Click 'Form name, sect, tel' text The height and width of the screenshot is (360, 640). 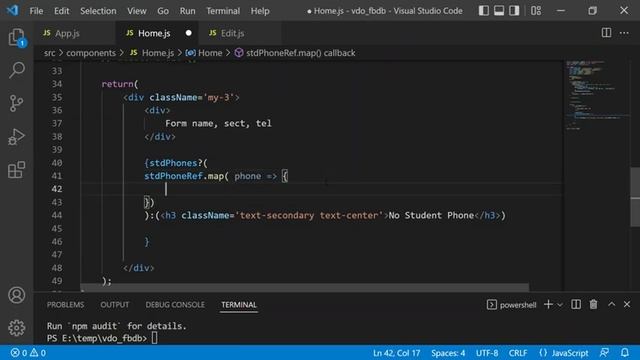(218, 123)
